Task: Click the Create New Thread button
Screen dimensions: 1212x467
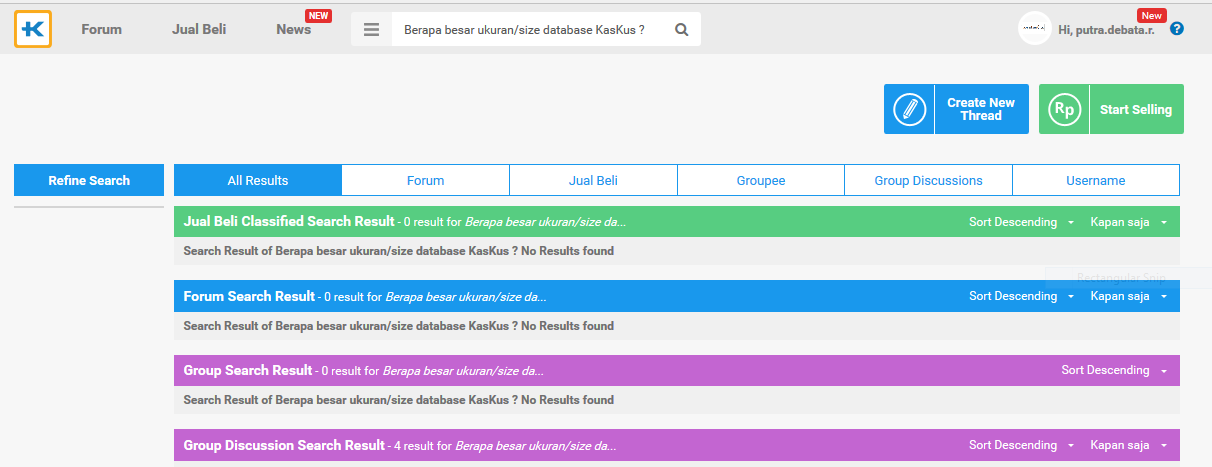Action: pyautogui.click(x=956, y=109)
